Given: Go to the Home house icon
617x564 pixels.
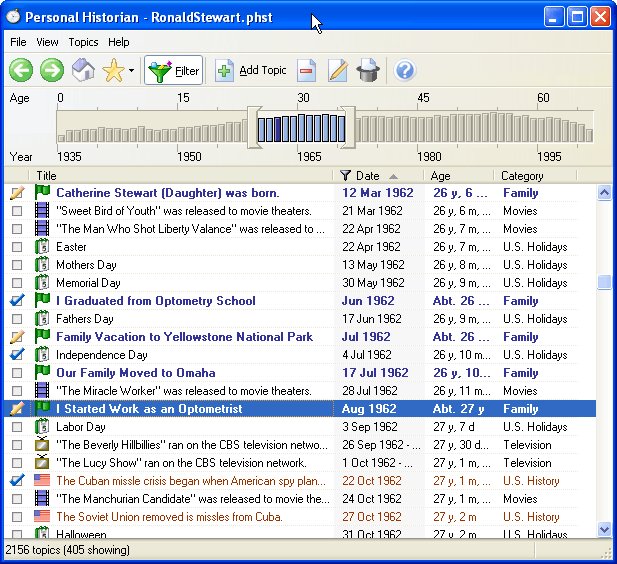Looking at the screenshot, I should point(83,71).
